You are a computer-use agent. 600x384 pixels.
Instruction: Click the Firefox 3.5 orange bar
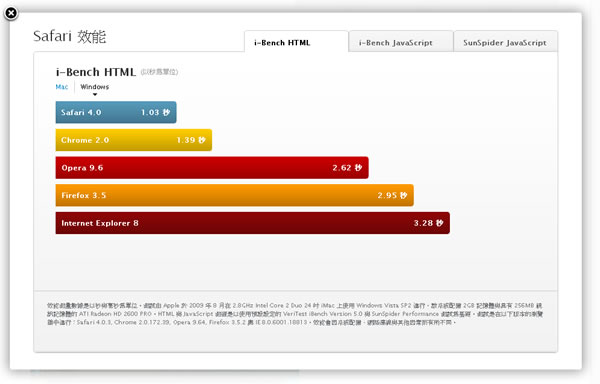tap(235, 195)
